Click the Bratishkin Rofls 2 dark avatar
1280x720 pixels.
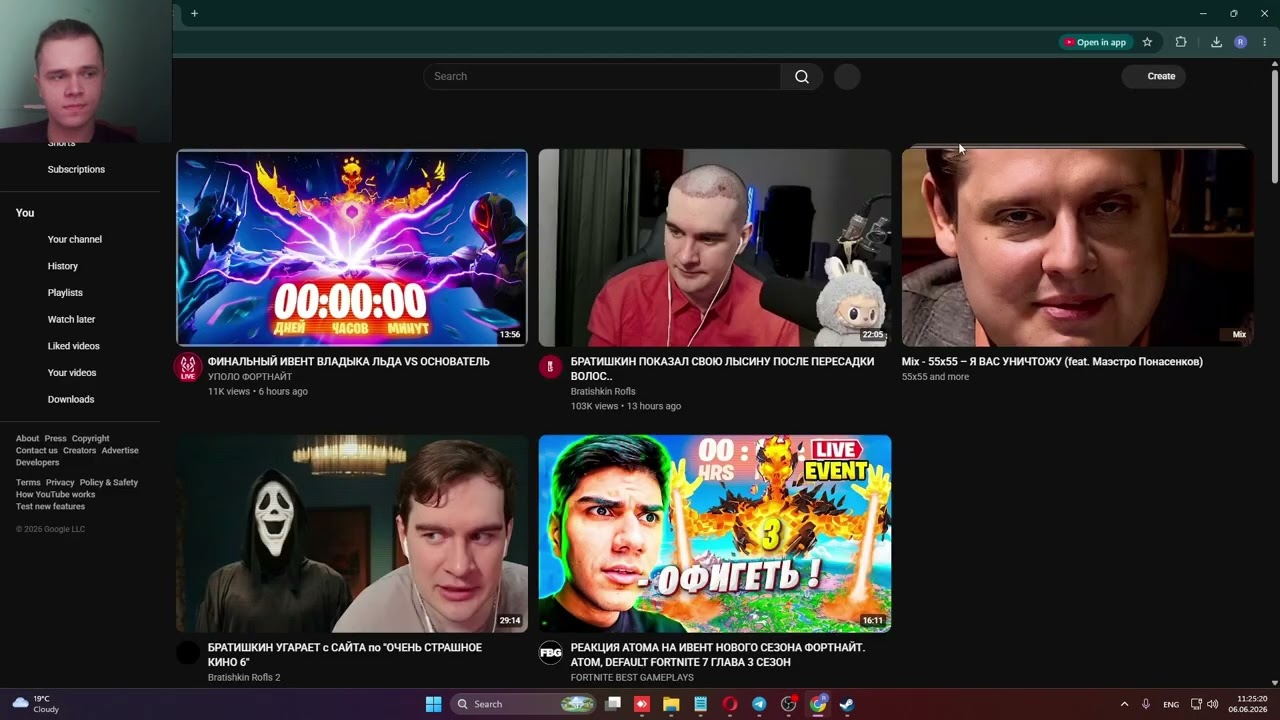click(x=188, y=653)
